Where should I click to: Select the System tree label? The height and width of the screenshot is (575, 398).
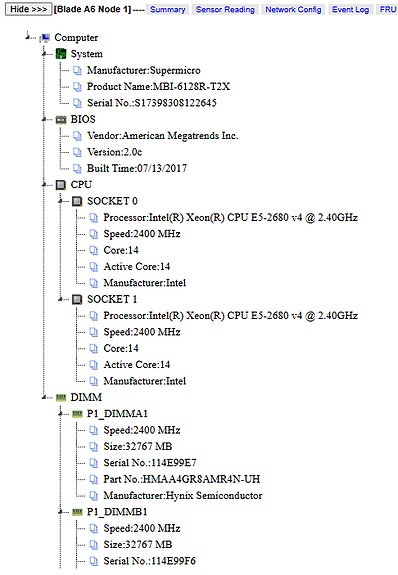pyautogui.click(x=87, y=54)
